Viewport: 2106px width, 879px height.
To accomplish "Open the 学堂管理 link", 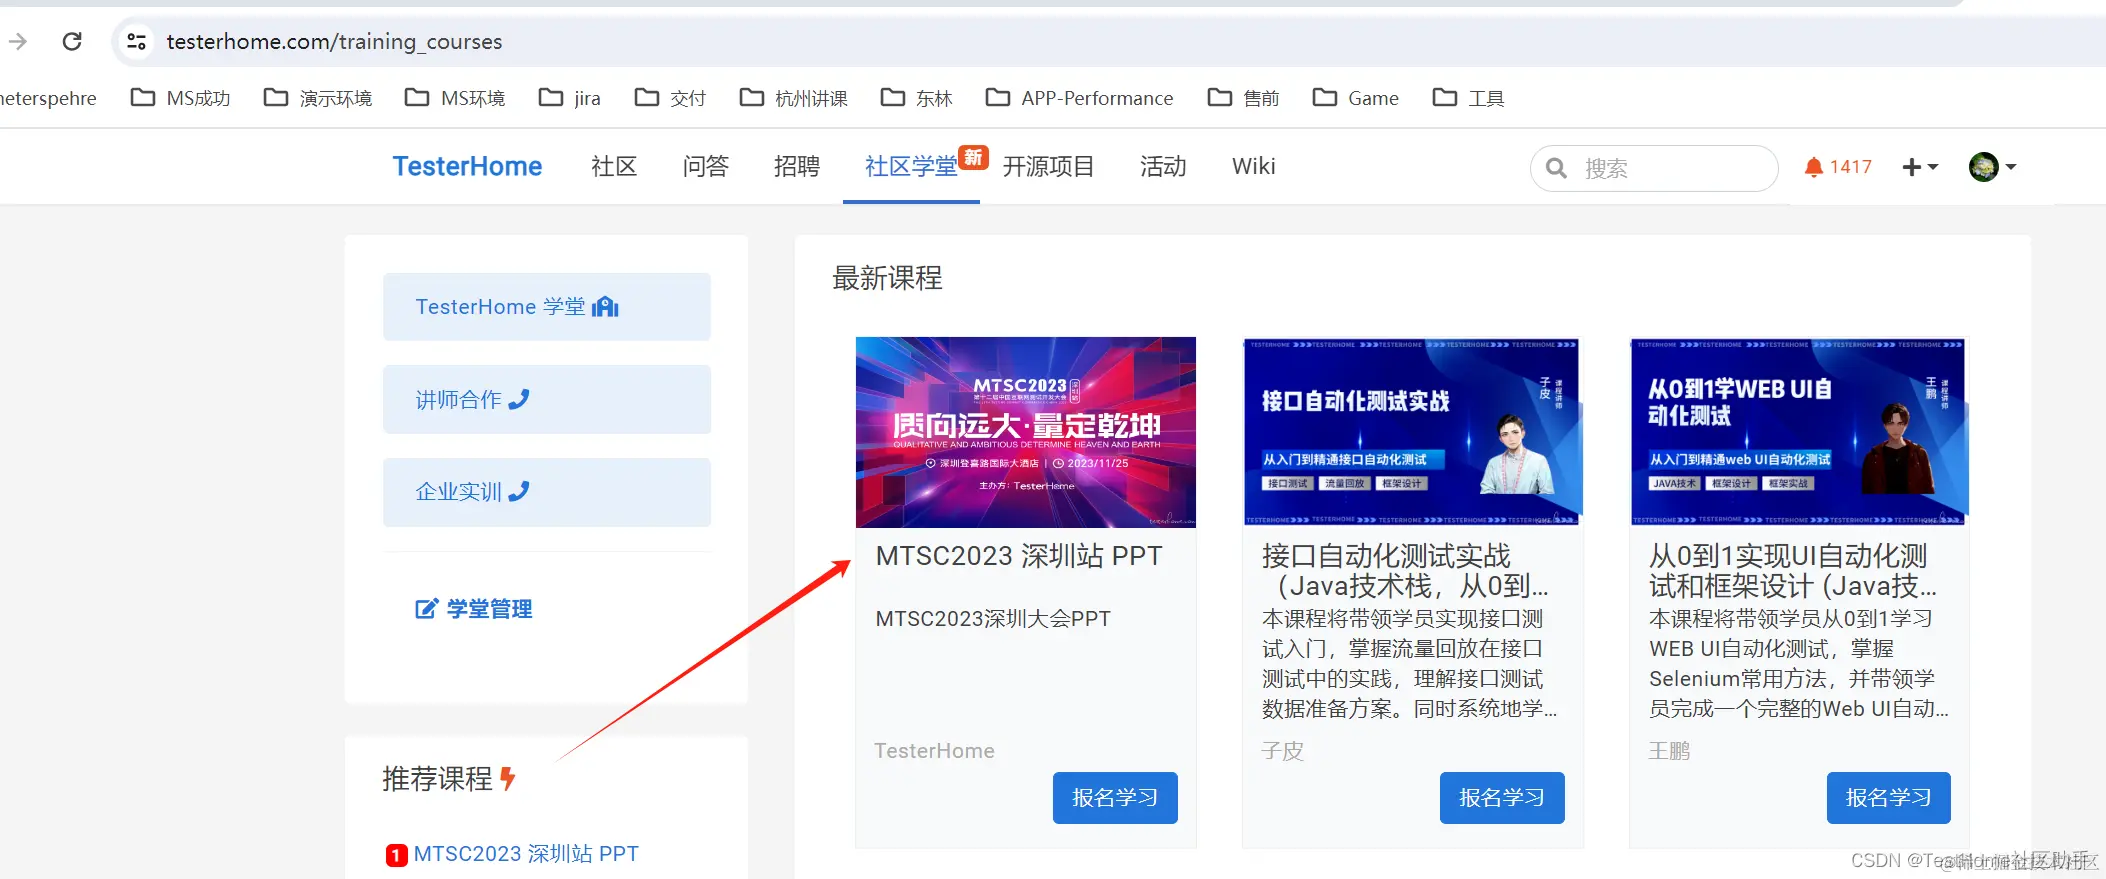I will pyautogui.click(x=474, y=609).
